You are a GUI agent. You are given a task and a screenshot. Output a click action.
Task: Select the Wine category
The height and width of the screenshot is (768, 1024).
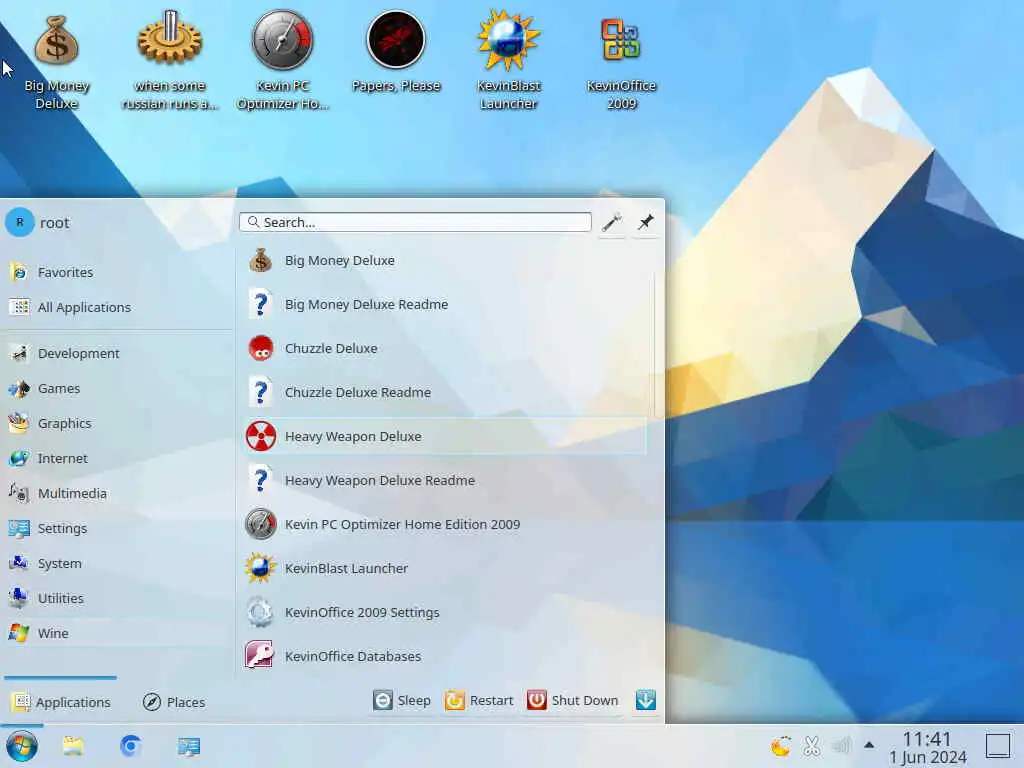point(118,633)
